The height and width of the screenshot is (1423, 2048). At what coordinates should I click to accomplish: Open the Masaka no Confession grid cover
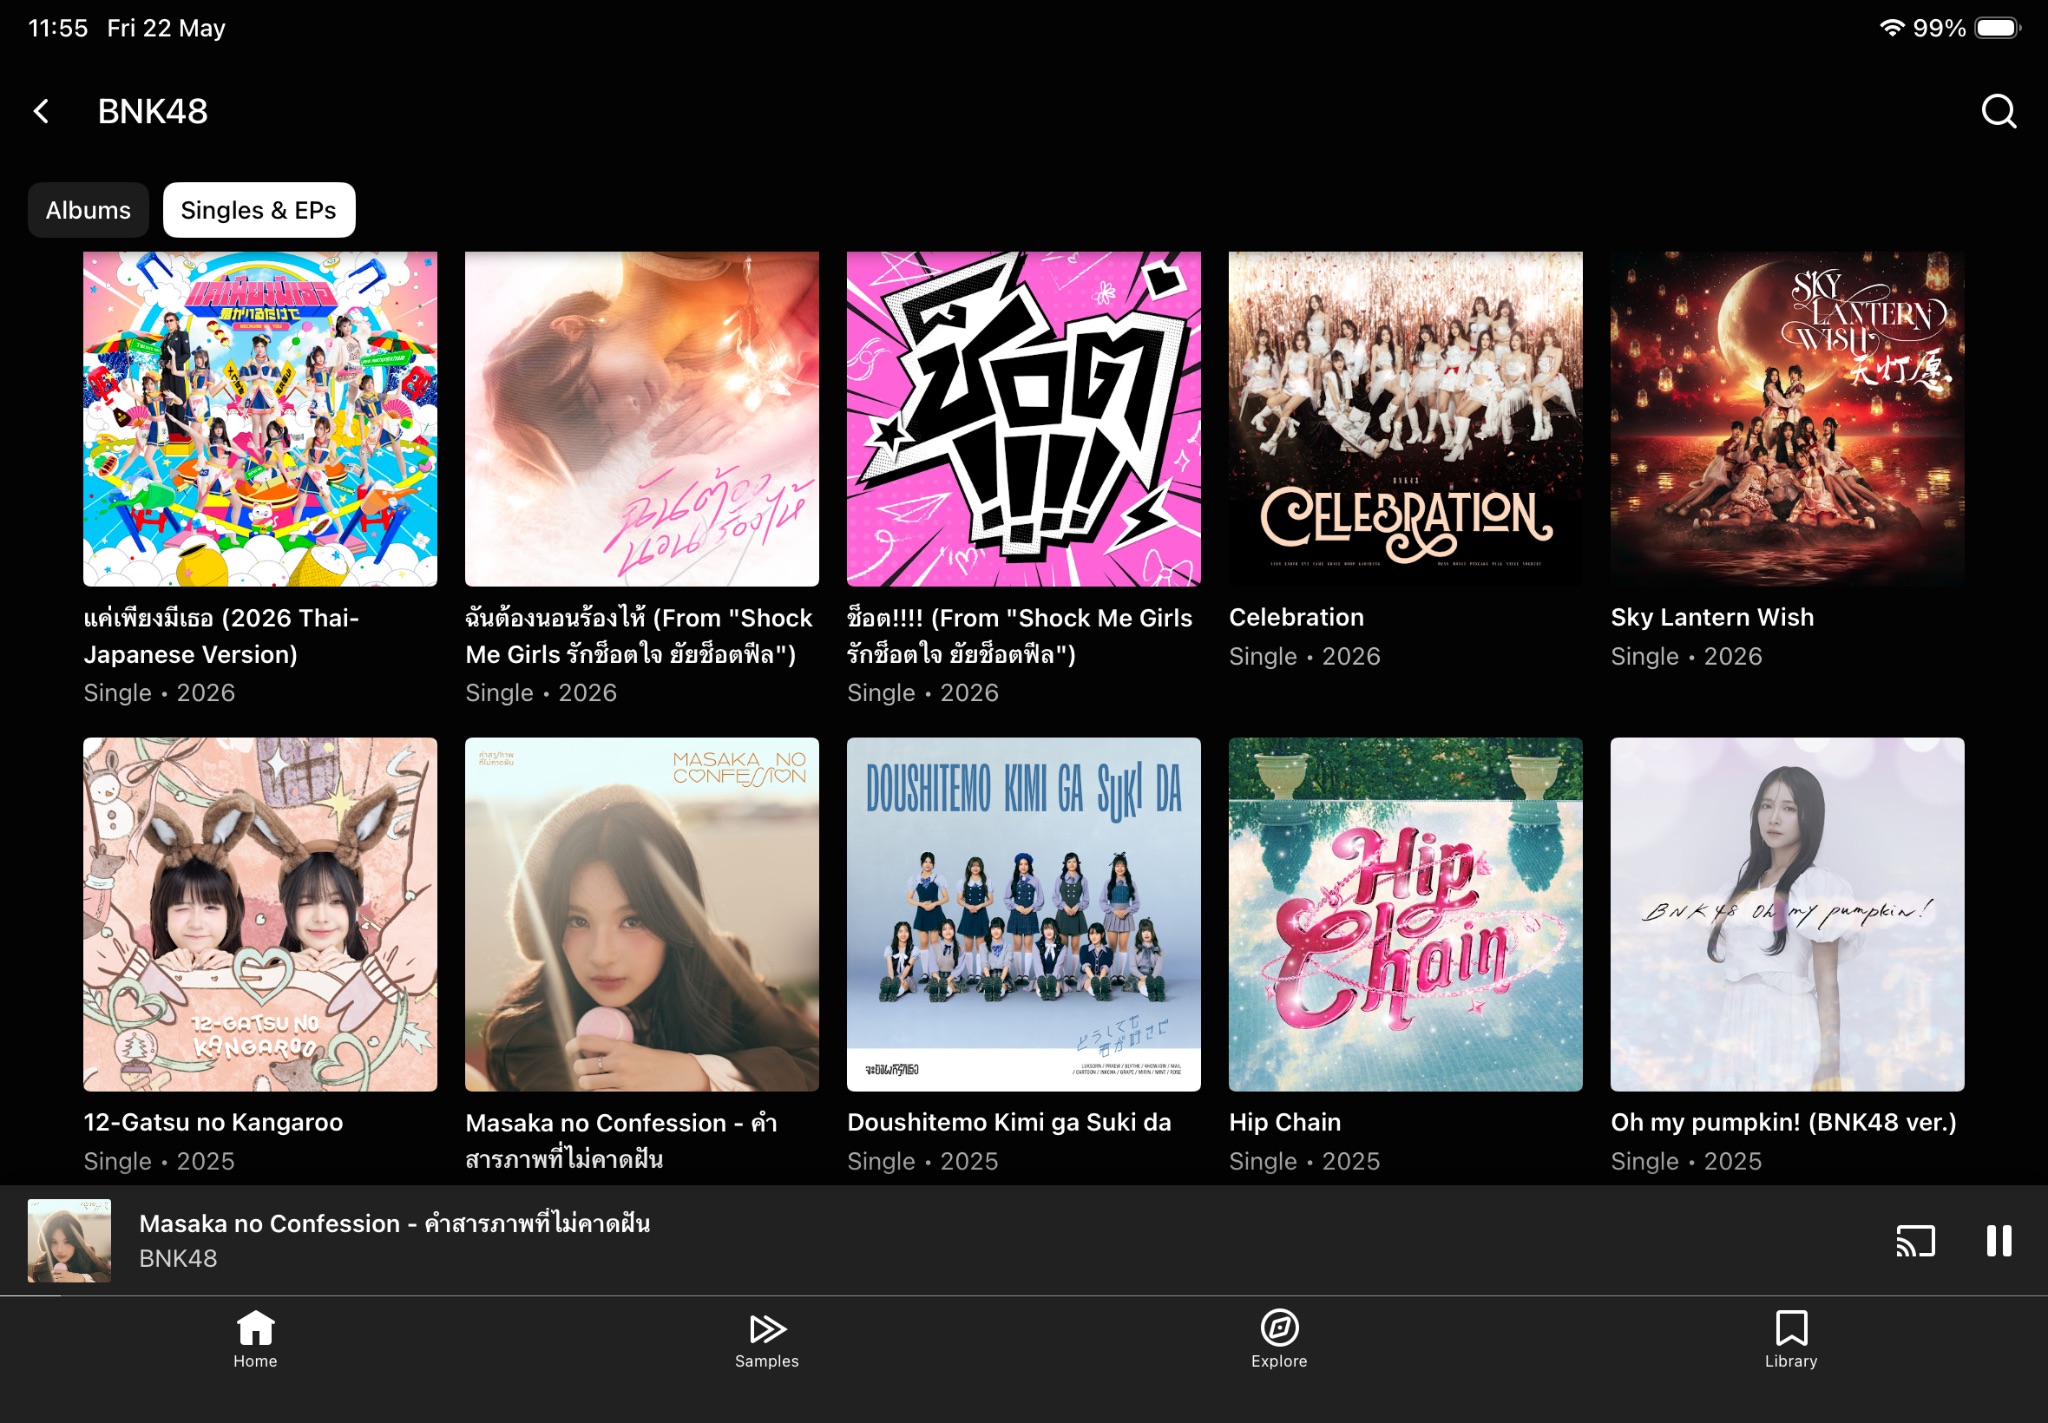tap(641, 914)
